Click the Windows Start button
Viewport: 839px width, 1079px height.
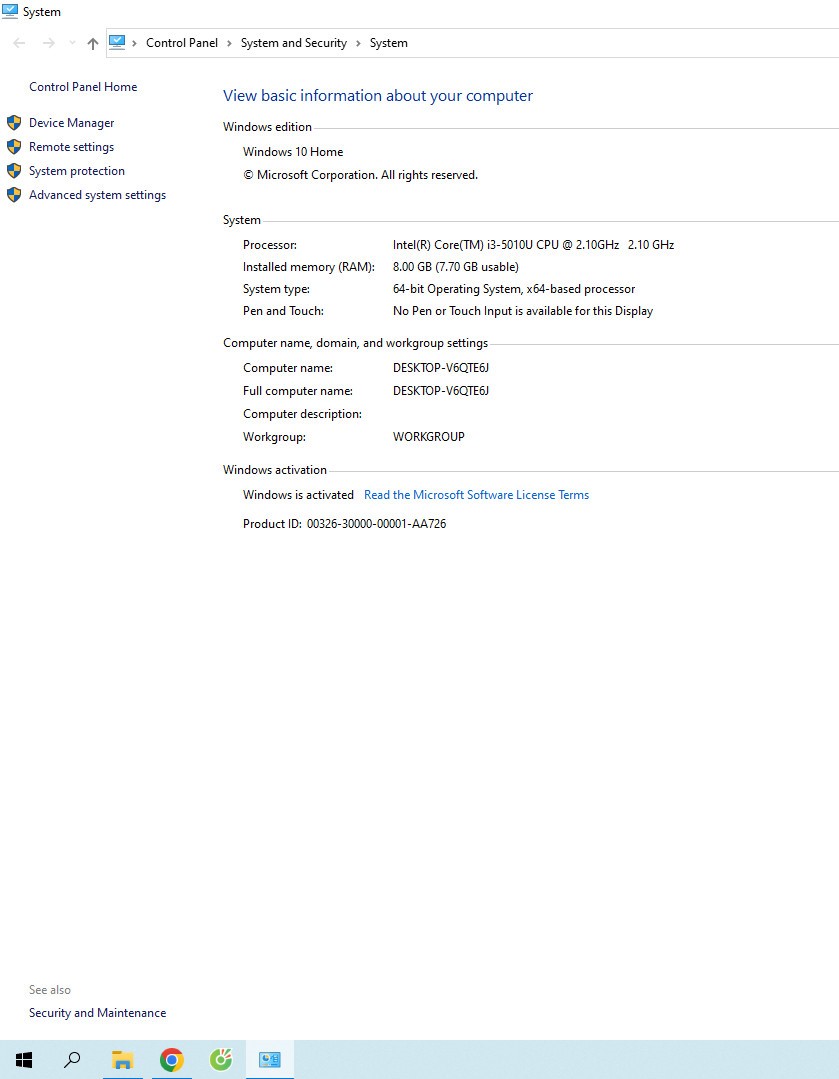click(24, 1060)
